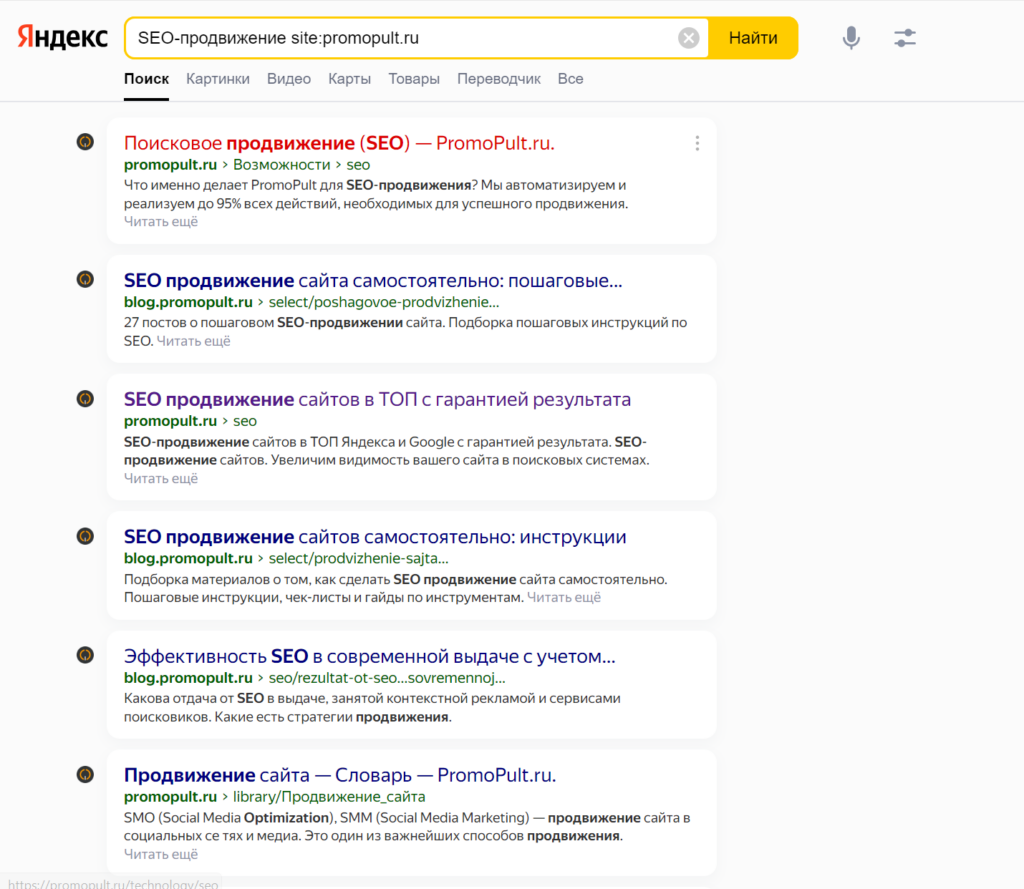Viewport: 1024px width, 889px height.
Task: Click 'Читать ещё' after '27 постов' snippet
Action: click(193, 341)
